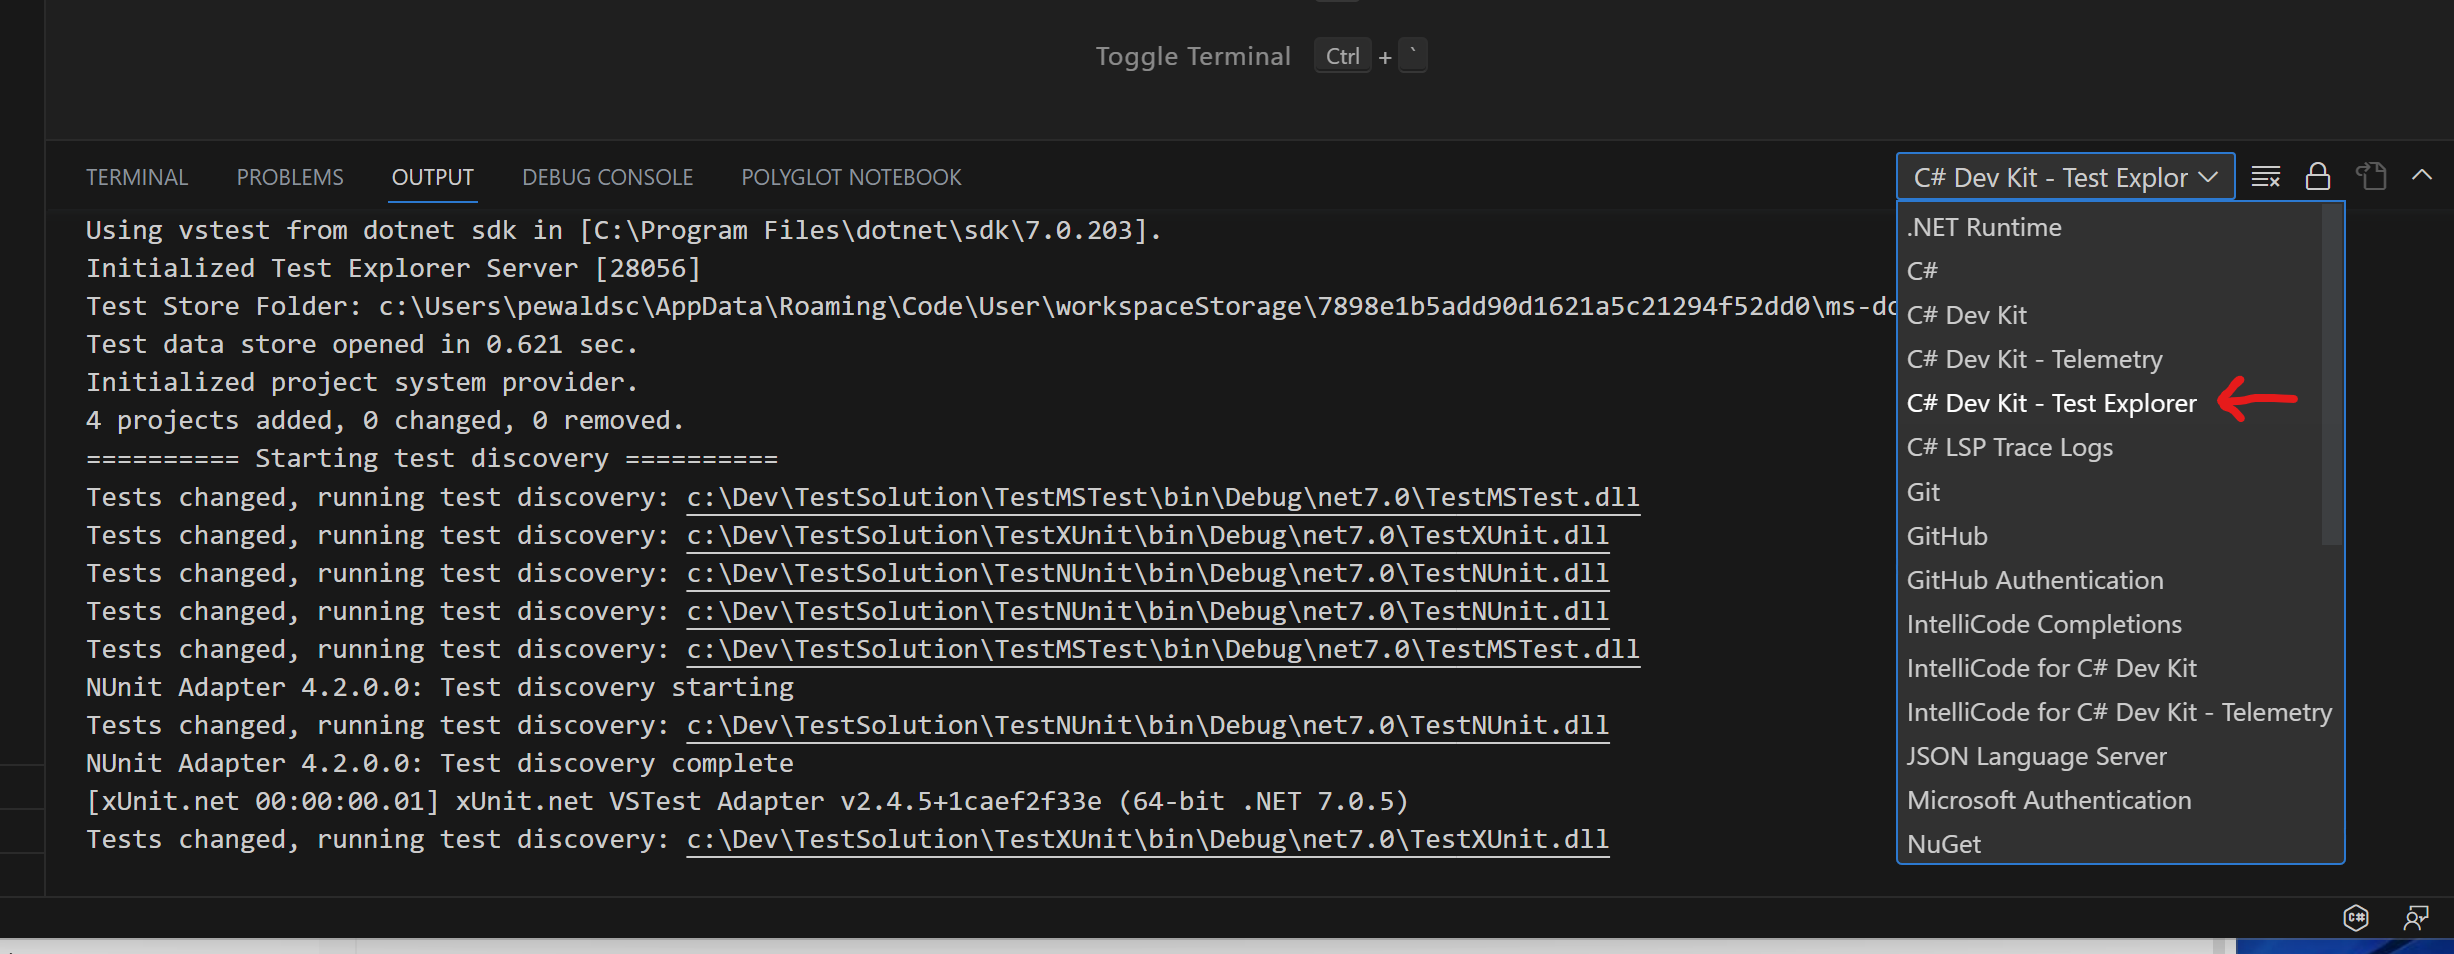
Task: Open the output channel dropdown
Action: click(2064, 176)
